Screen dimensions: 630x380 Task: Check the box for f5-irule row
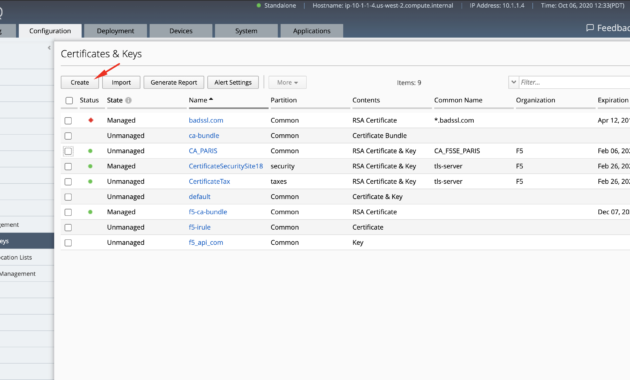click(68, 227)
